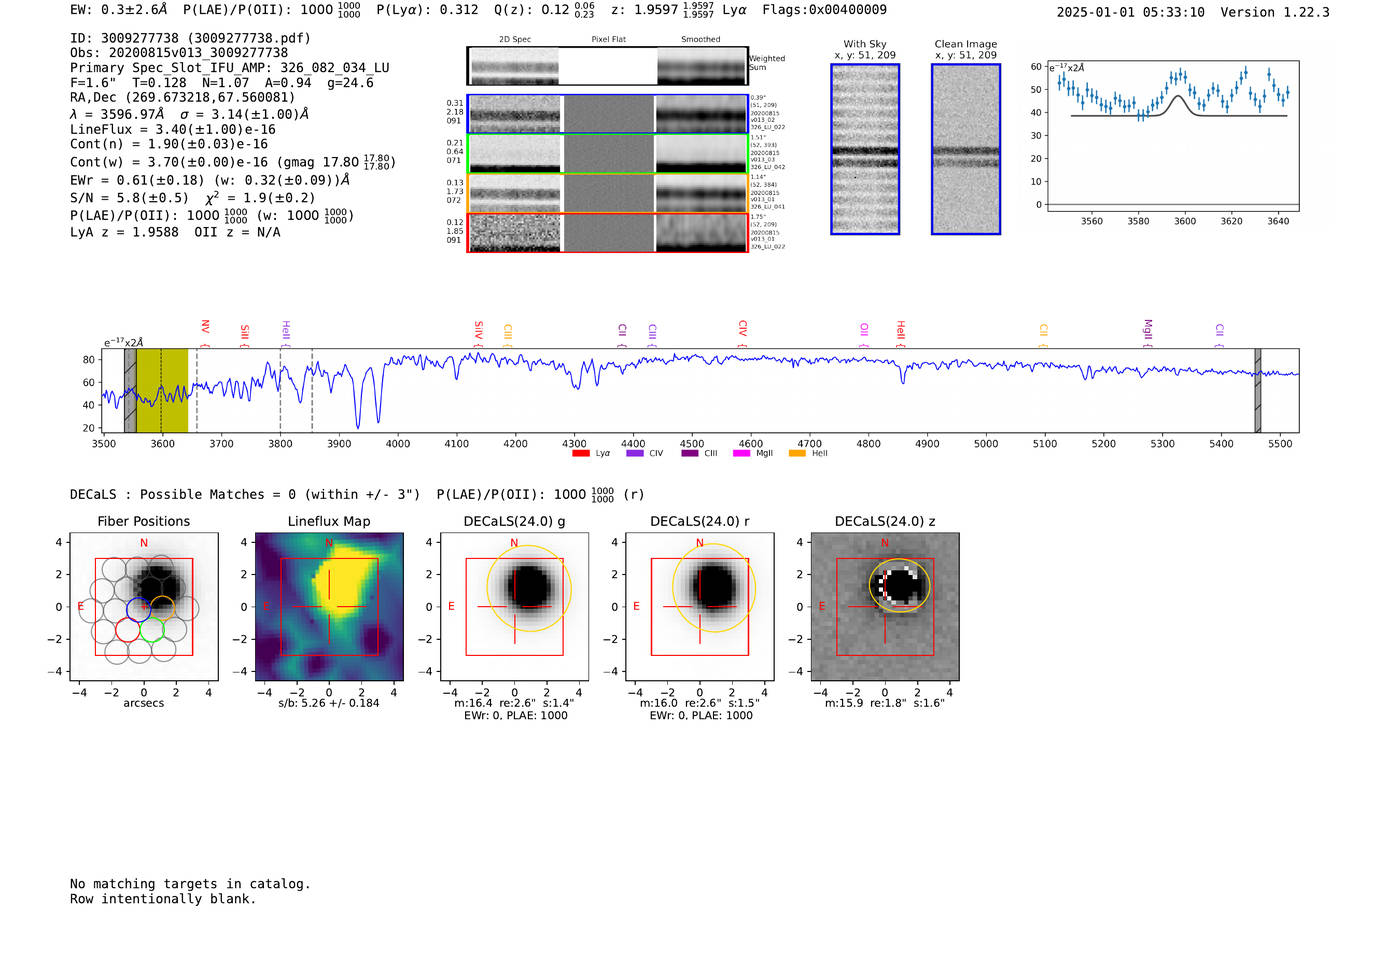Click the orange fiber circle in Fiber Positions
This screenshot has width=1400, height=953.
(x=163, y=607)
